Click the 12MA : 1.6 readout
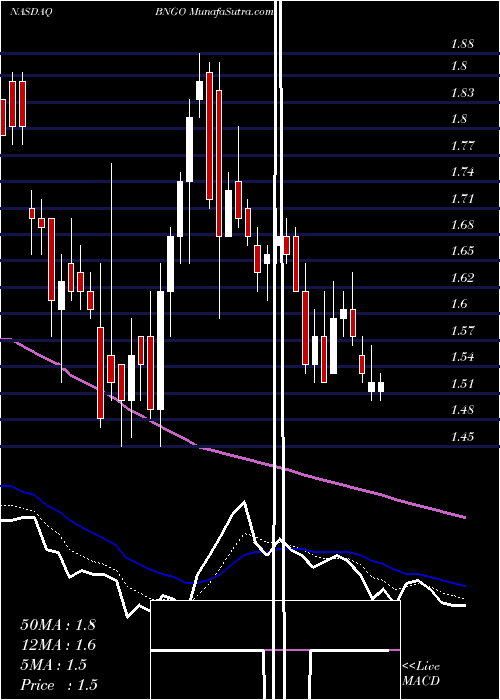Screen dimensions: 500x700 (x=58, y=645)
